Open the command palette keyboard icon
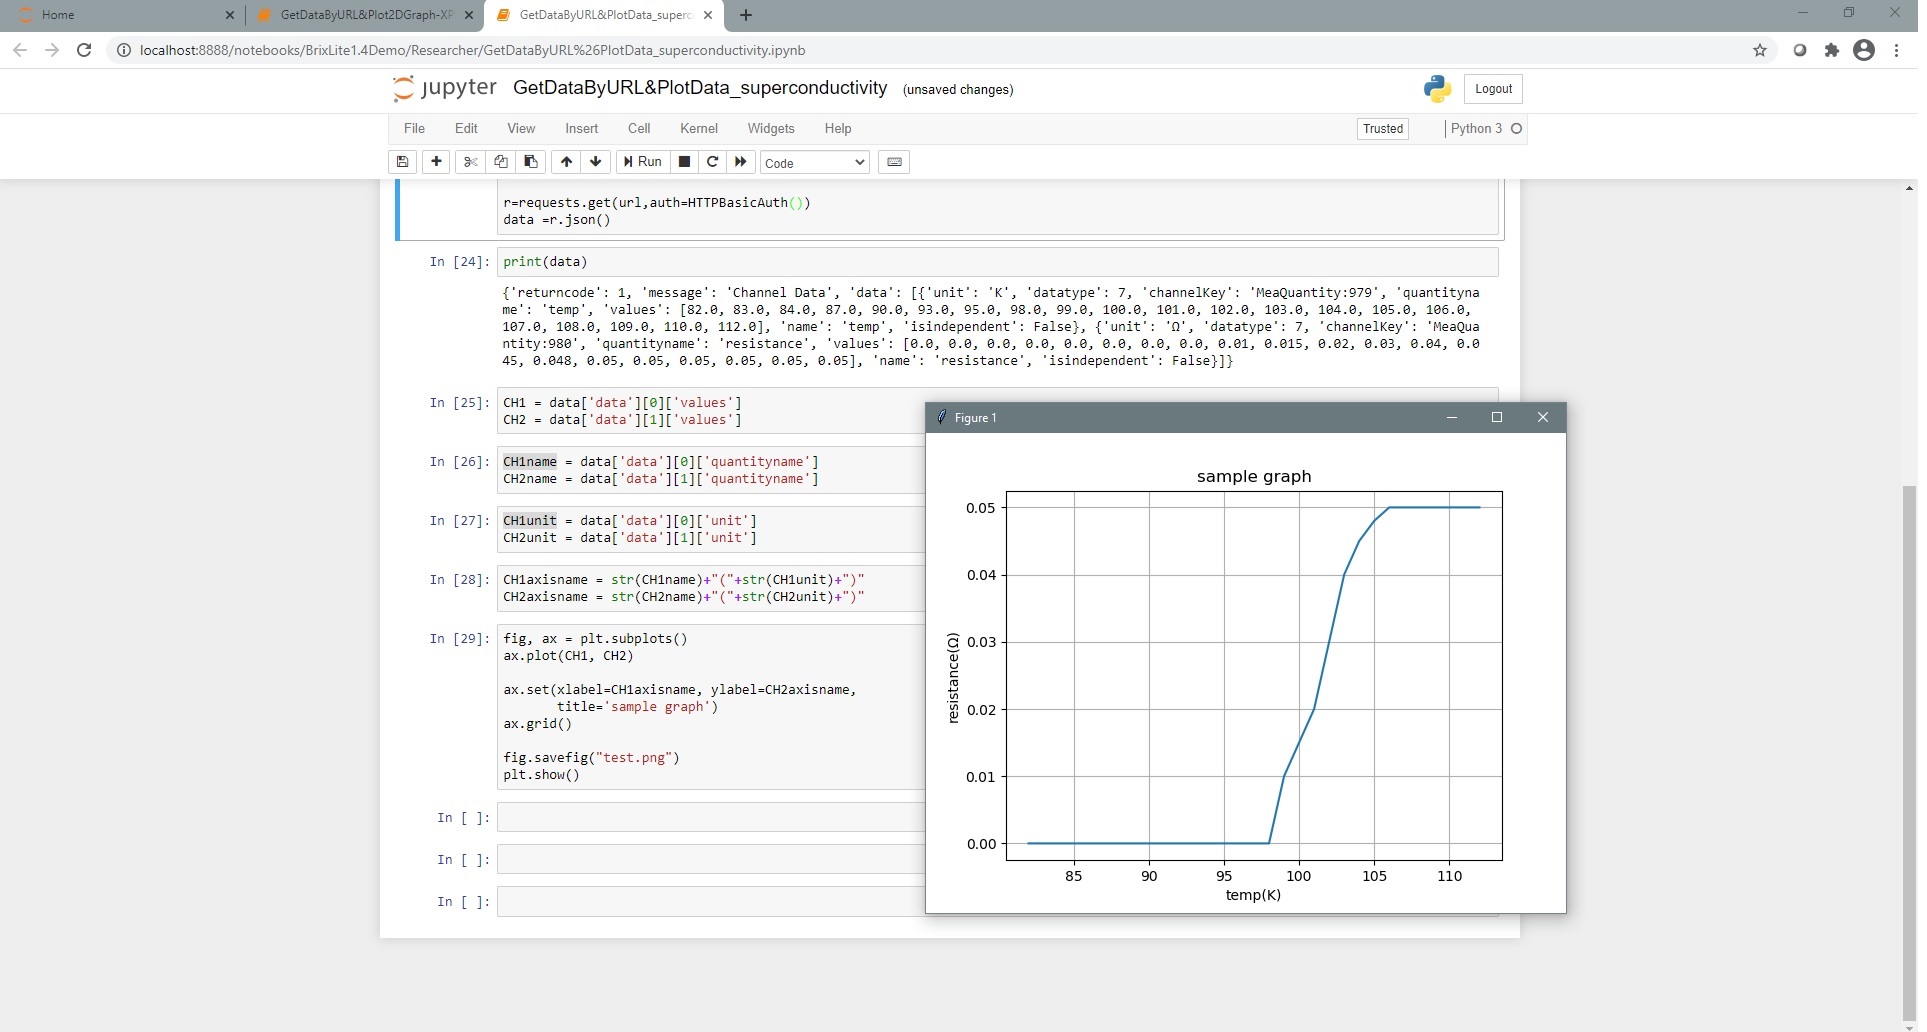This screenshot has height=1032, width=1927. pos(894,162)
